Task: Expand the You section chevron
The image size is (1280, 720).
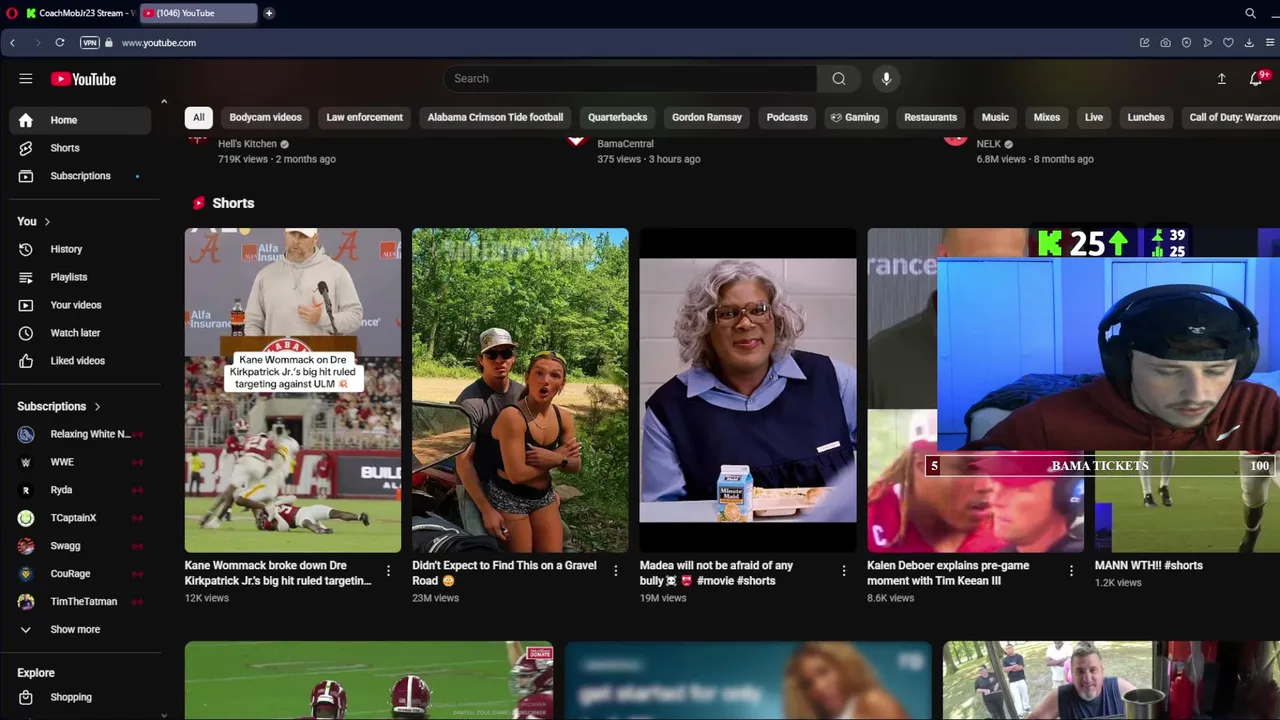Action: coord(47,222)
